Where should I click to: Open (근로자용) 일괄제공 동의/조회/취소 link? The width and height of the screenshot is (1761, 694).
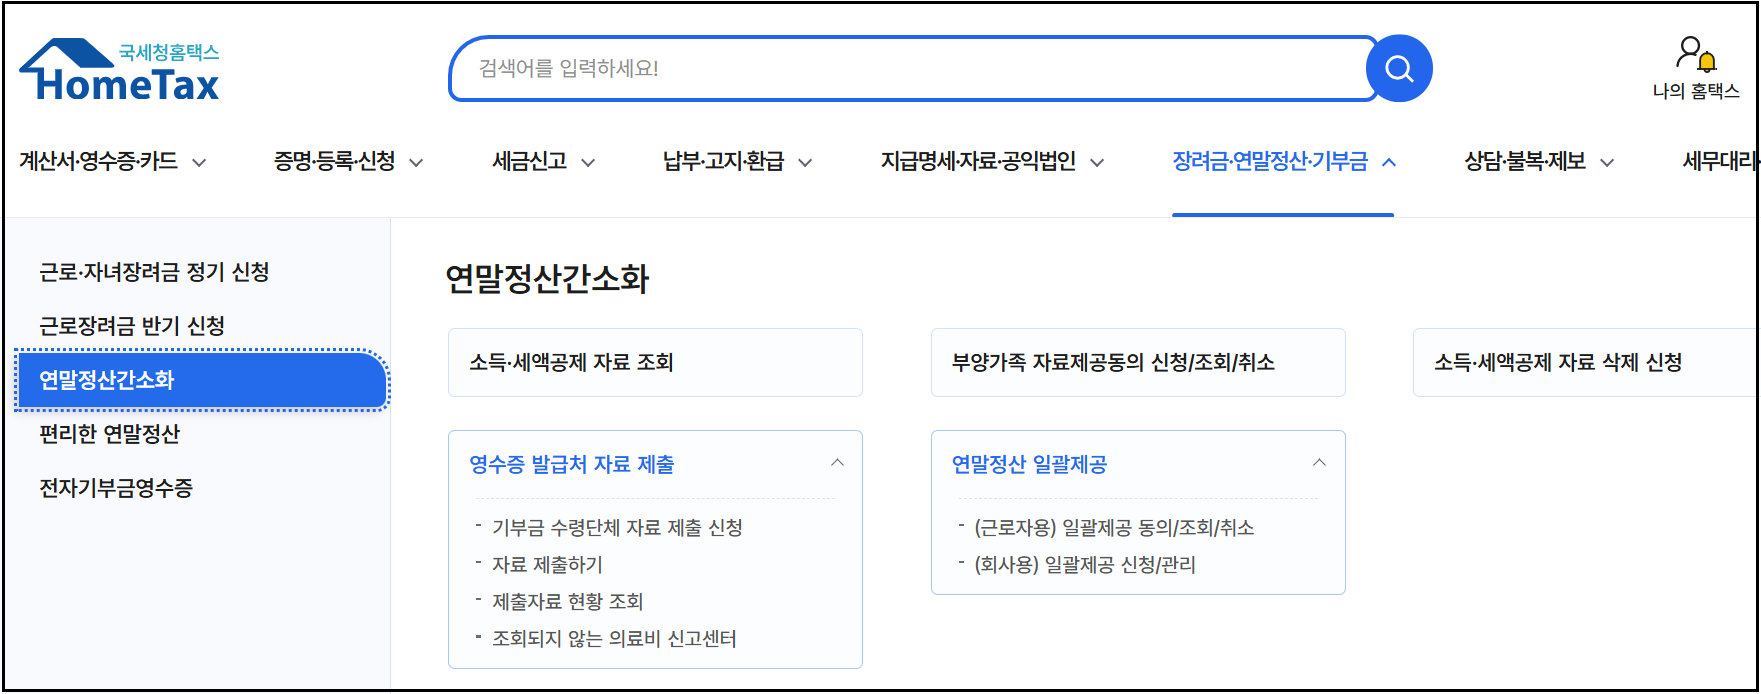[1114, 528]
